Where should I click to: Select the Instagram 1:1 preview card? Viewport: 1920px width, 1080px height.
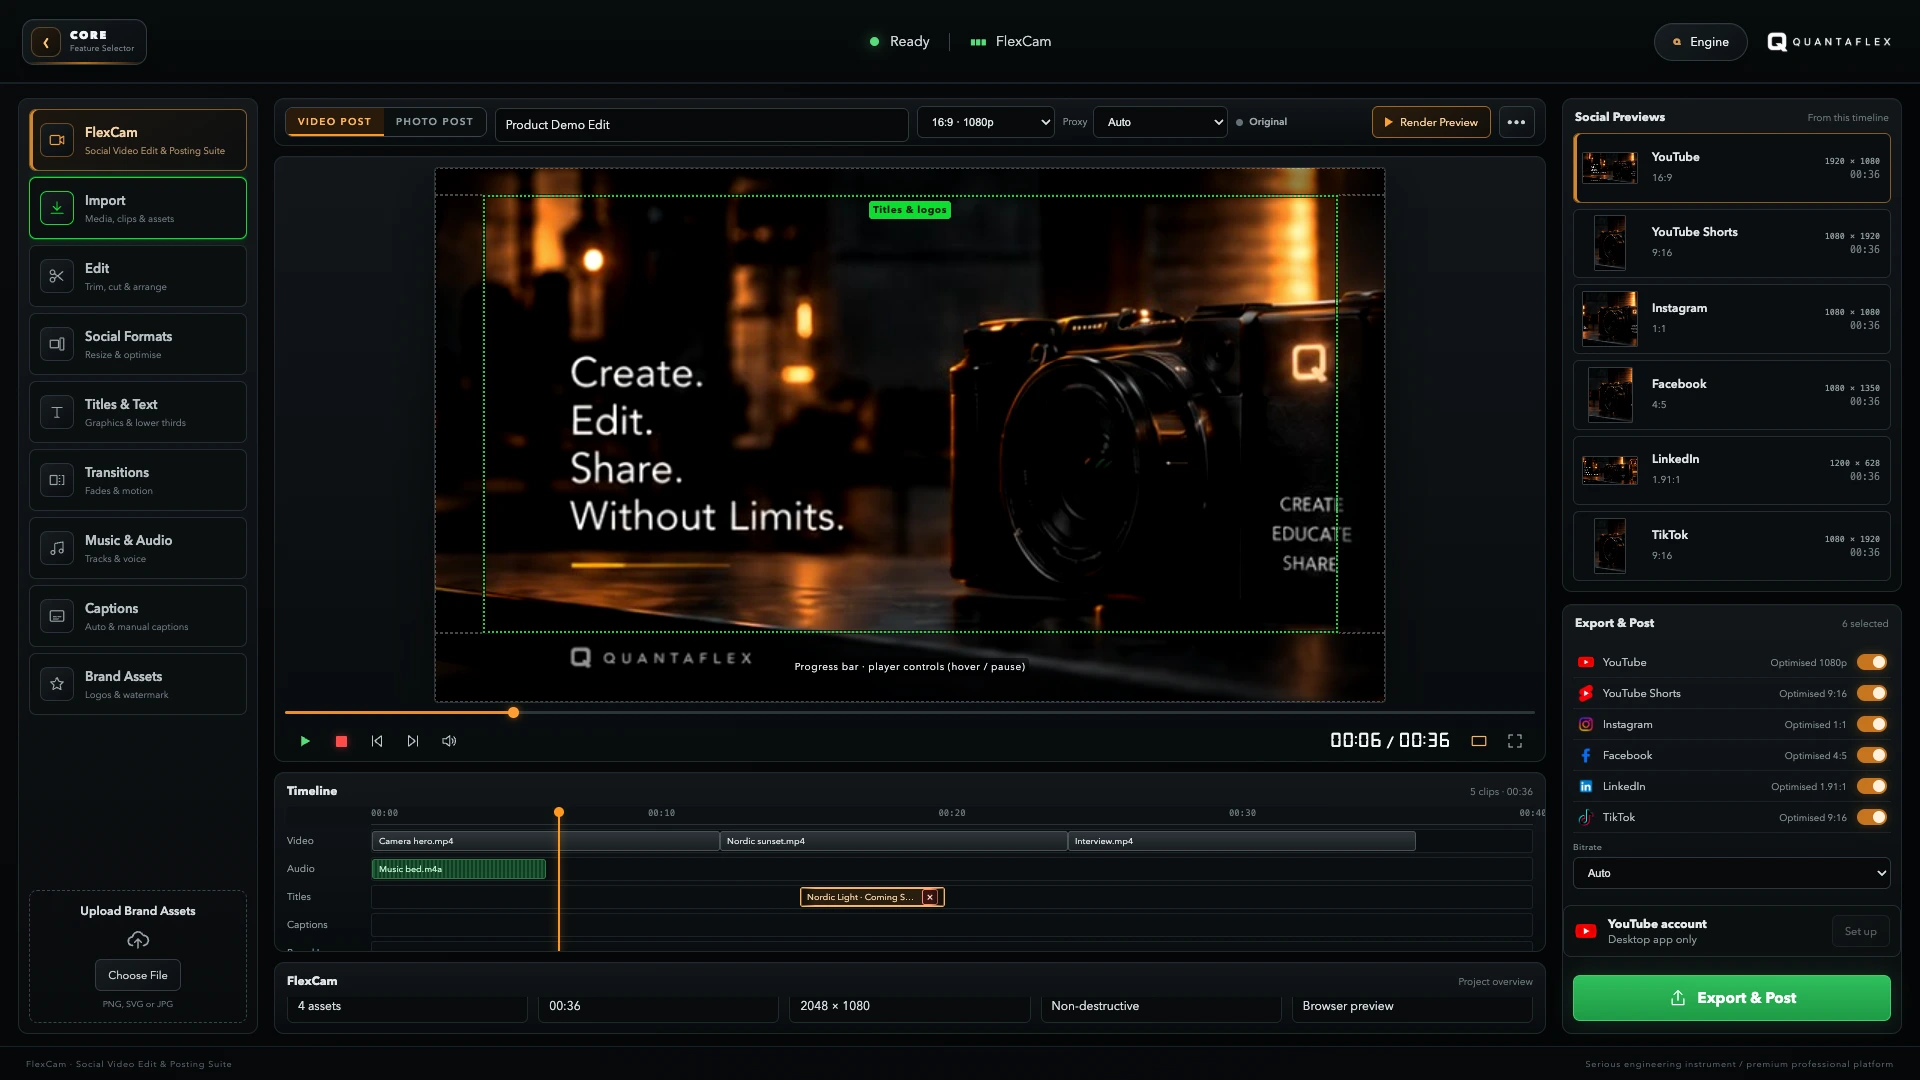point(1732,319)
